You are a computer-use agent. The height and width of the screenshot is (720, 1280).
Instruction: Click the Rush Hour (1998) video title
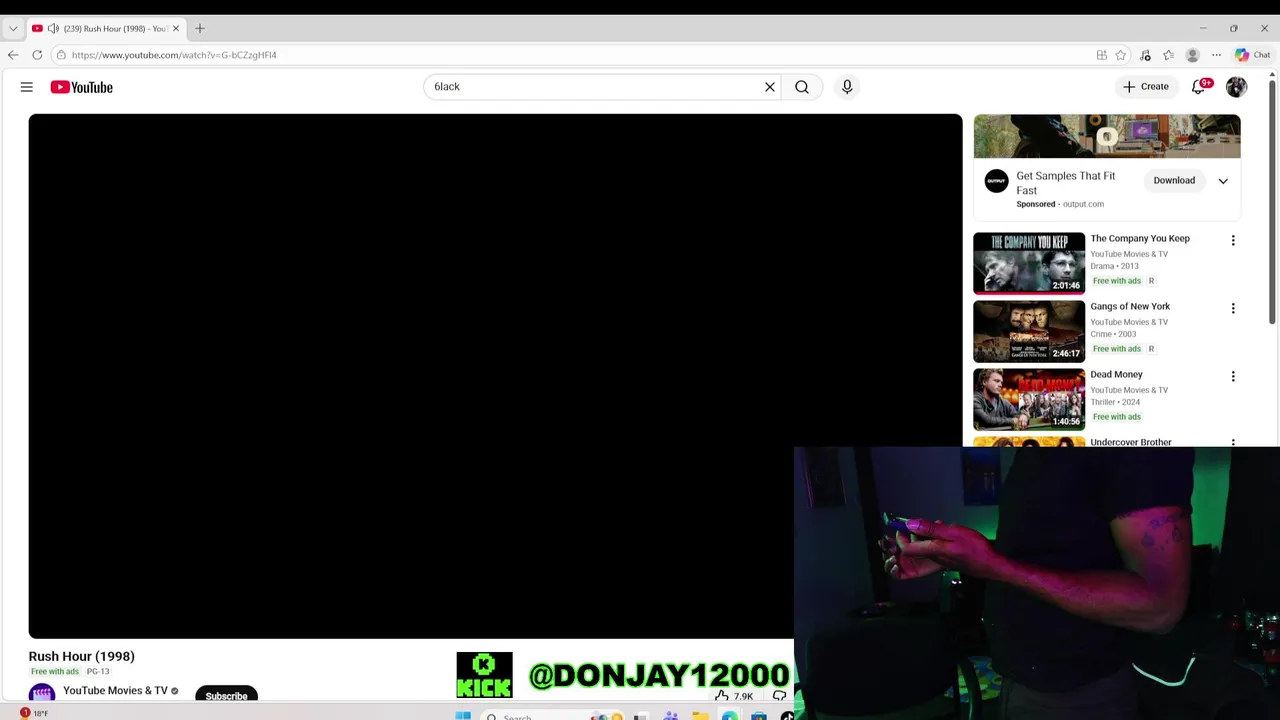(x=82, y=656)
